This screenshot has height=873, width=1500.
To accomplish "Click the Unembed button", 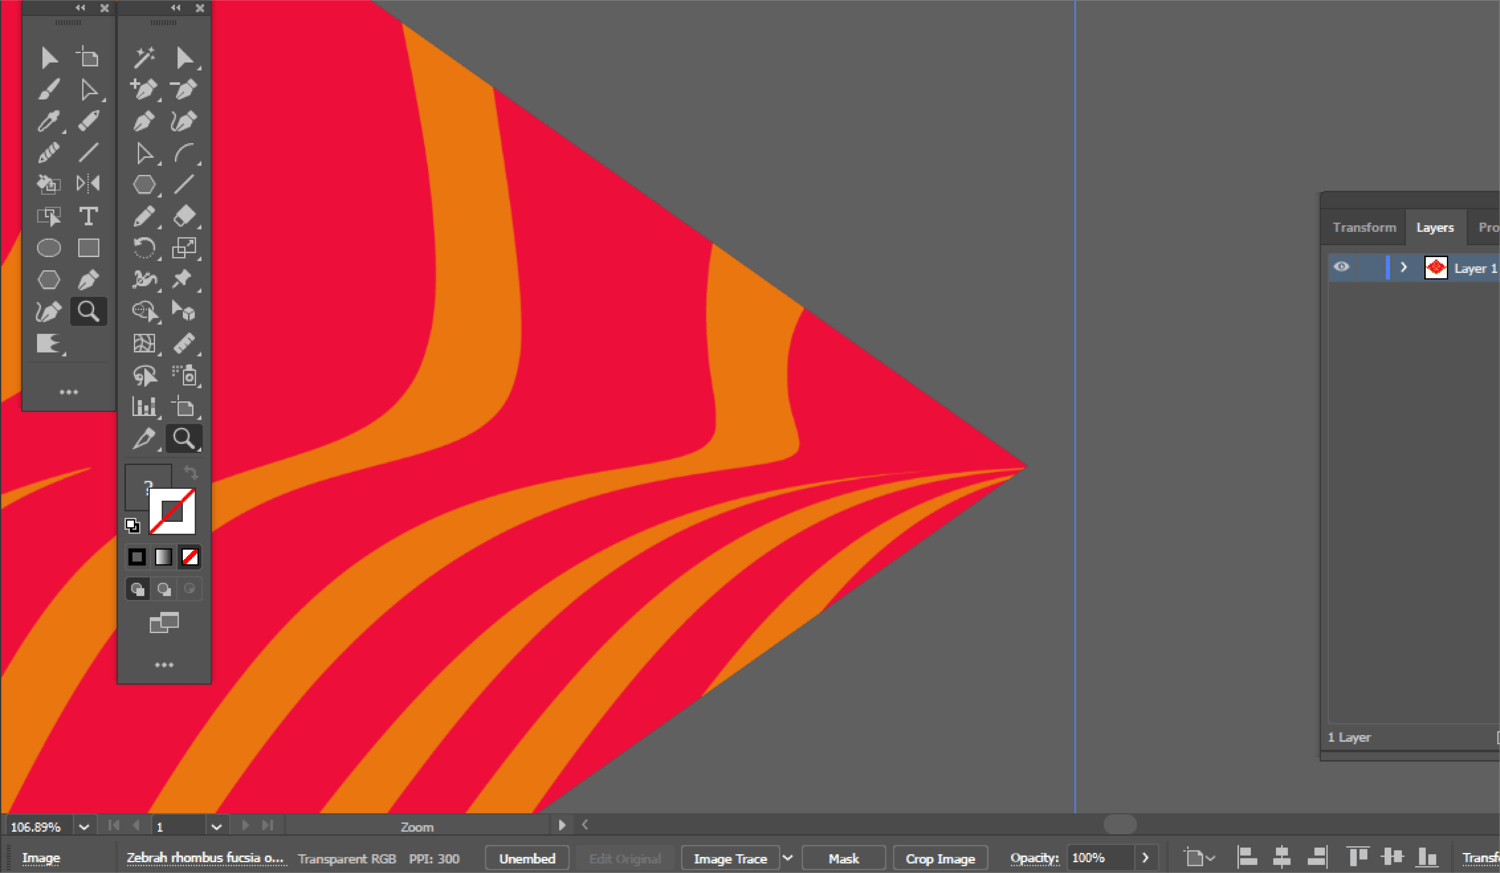I will coord(527,858).
